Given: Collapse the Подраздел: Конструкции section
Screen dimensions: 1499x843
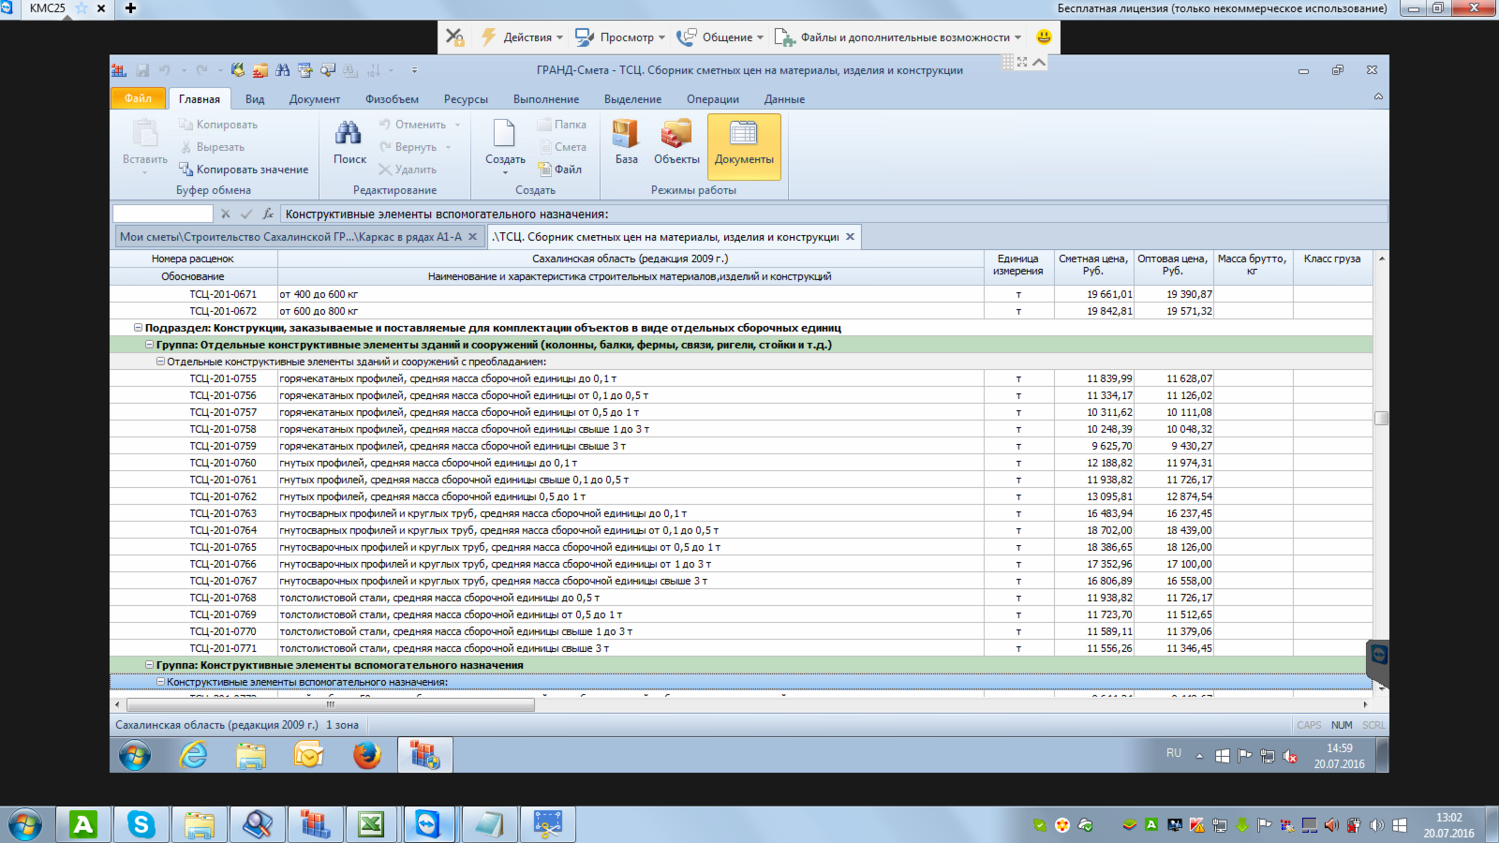Looking at the screenshot, I should (138, 328).
